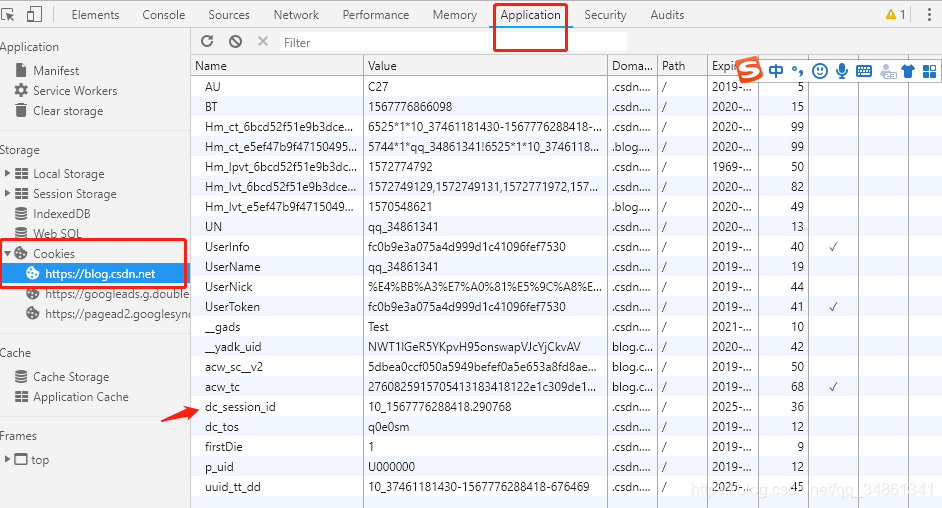Switch to the Memory tab
The image size is (942, 508).
pos(454,14)
